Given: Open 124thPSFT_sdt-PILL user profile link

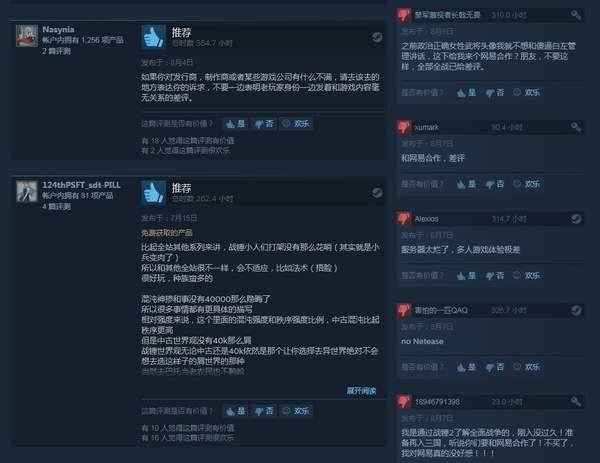Looking at the screenshot, I should point(81,185).
